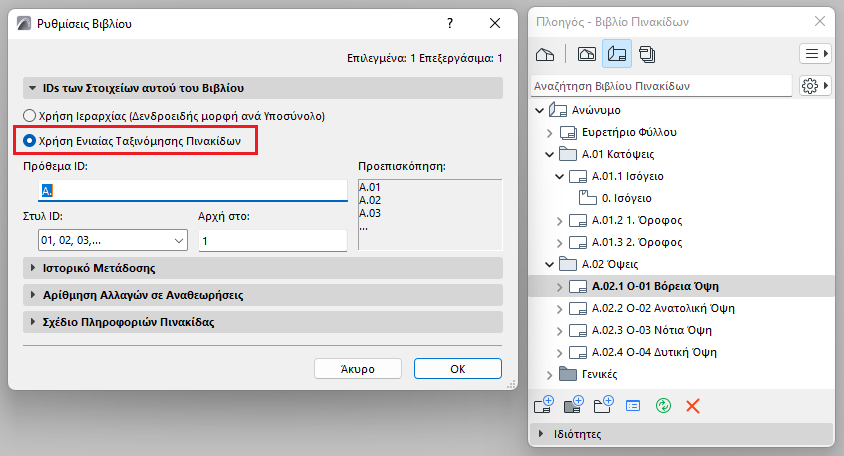Select the Layout Book icon in Navigator
Image resolution: width=844 pixels, height=456 pixels.
617,54
